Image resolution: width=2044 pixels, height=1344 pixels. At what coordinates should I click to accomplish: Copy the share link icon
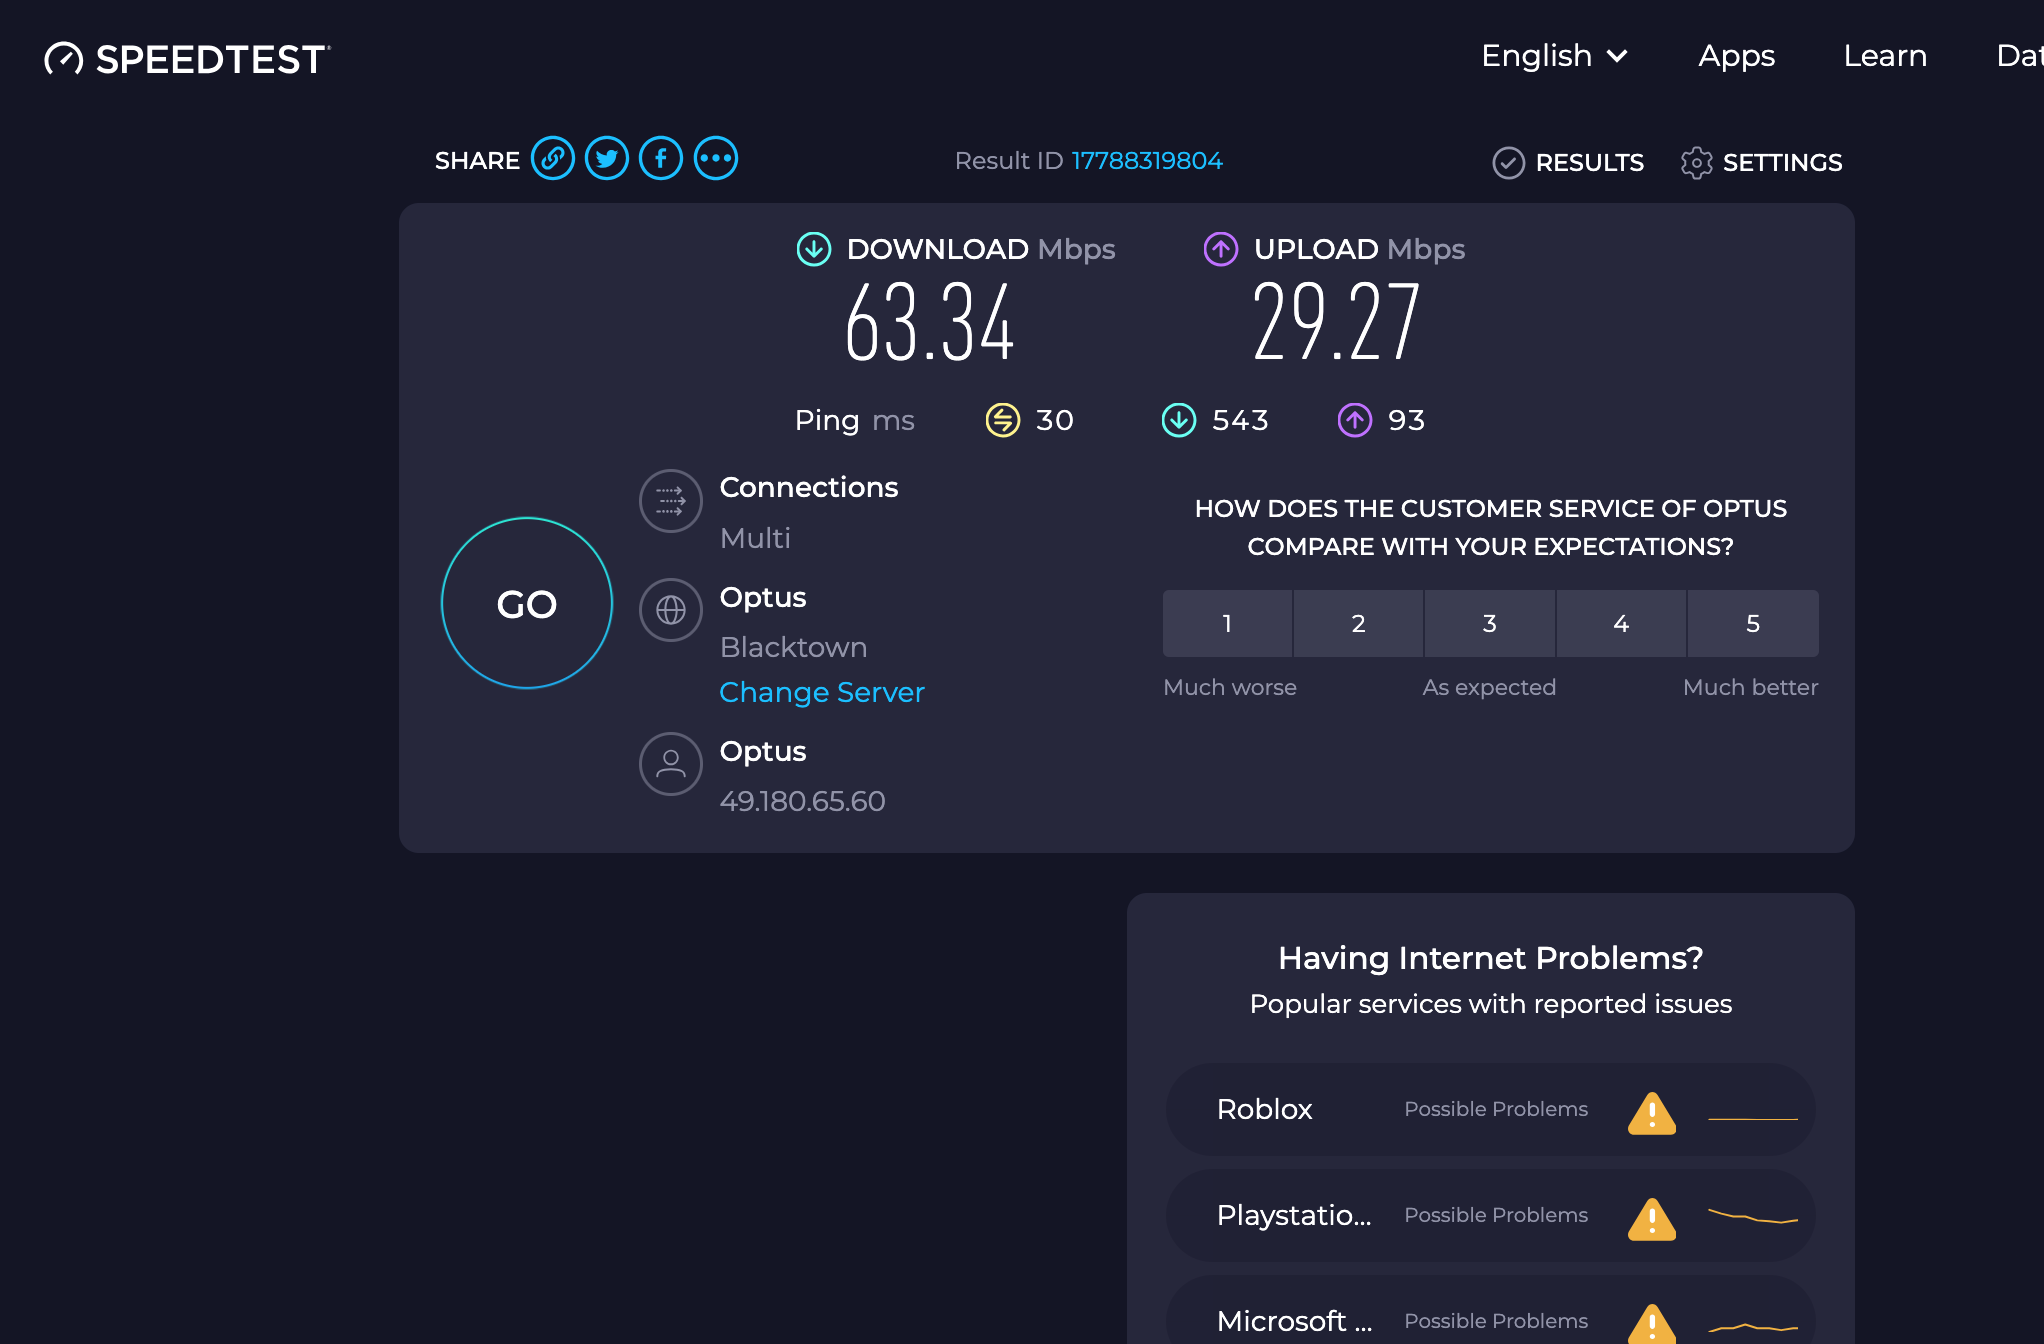(x=553, y=158)
